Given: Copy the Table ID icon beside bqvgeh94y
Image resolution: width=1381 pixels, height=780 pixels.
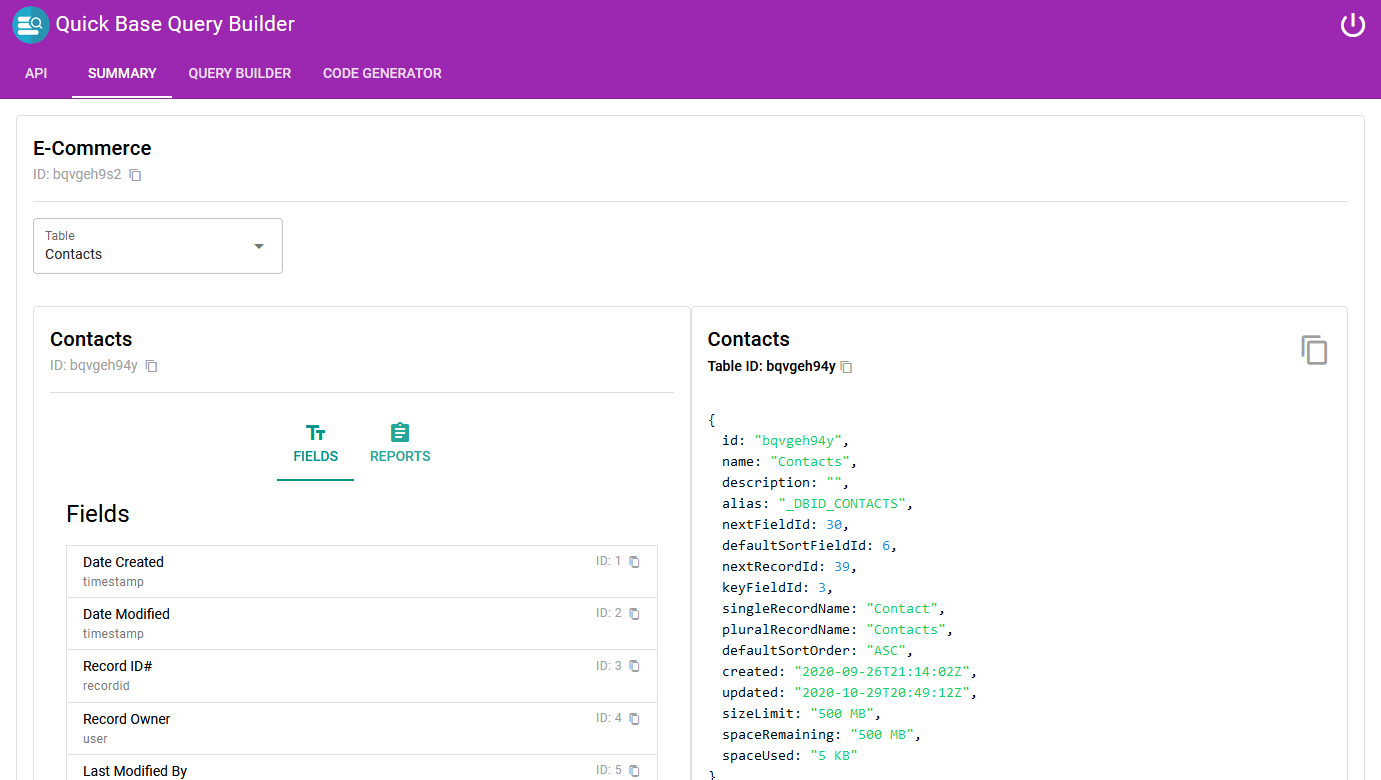Looking at the screenshot, I should [x=846, y=367].
